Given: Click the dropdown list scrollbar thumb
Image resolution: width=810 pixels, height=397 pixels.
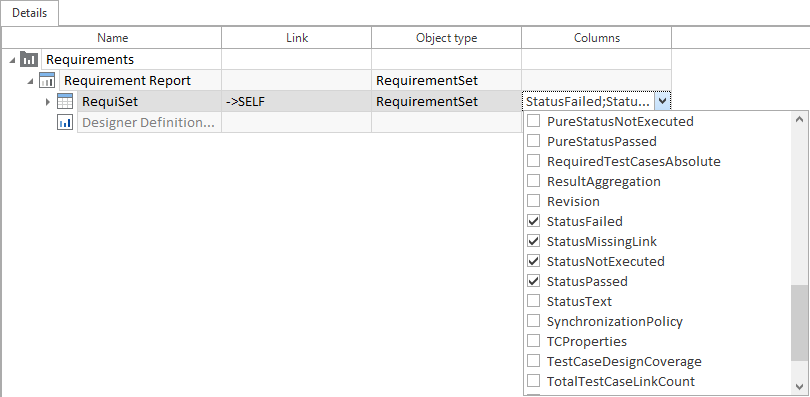Looking at the screenshot, I should click(799, 323).
